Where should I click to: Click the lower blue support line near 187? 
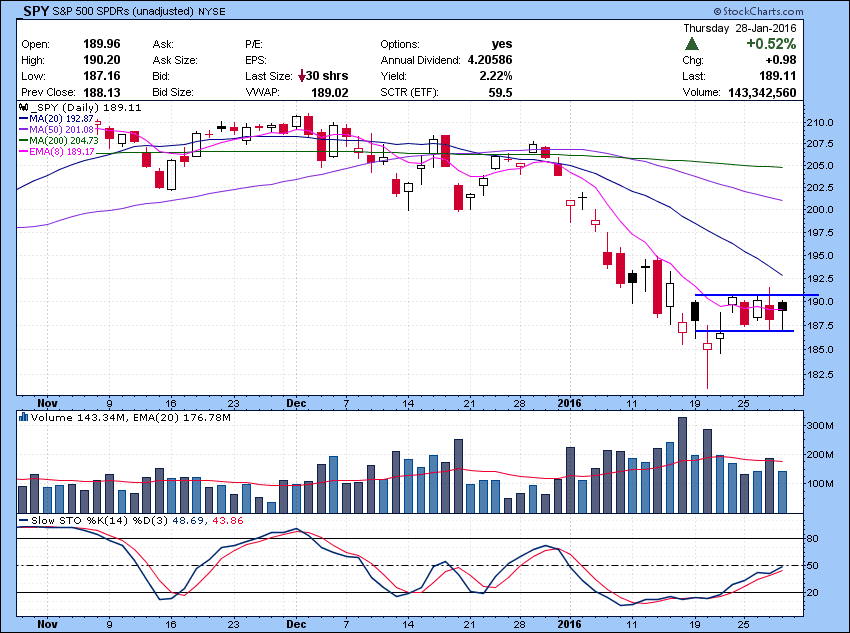(744, 331)
